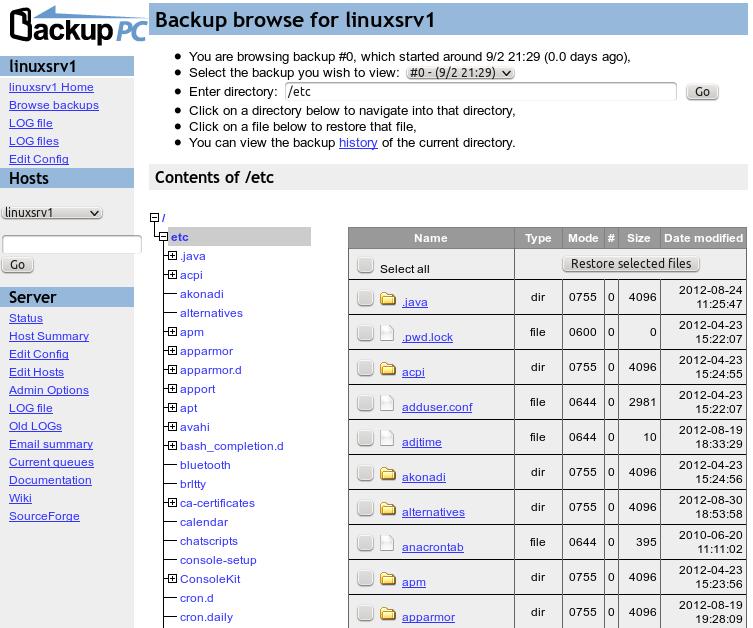Expand the avahi tree node
Viewport: 753px width, 628px height.
[x=172, y=426]
